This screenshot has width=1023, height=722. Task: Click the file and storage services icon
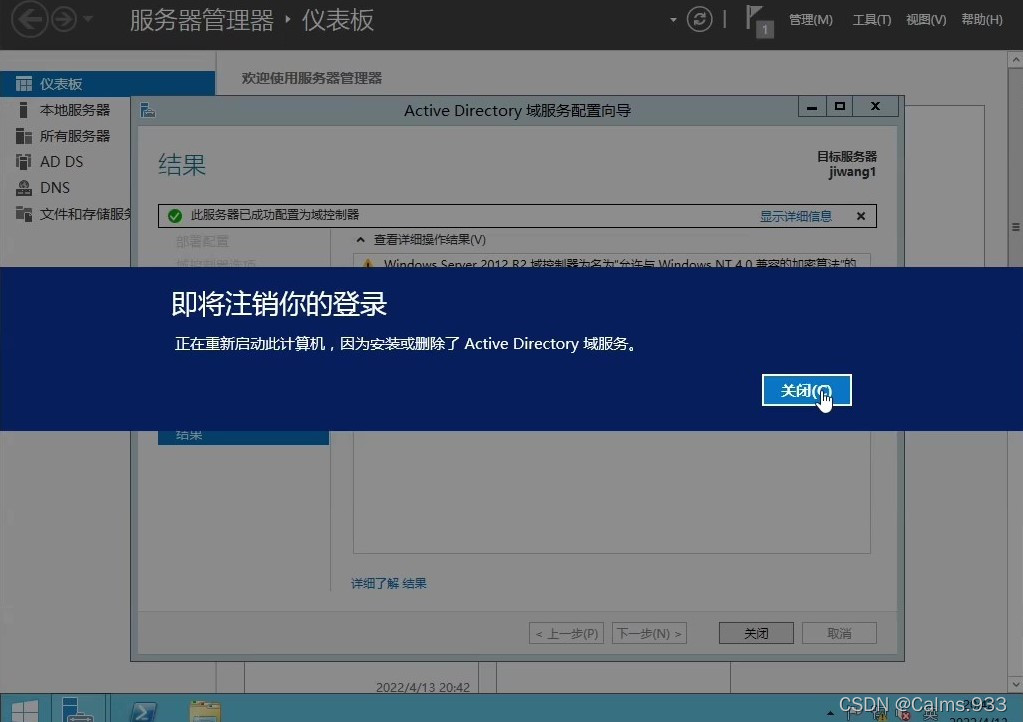pyautogui.click(x=23, y=214)
